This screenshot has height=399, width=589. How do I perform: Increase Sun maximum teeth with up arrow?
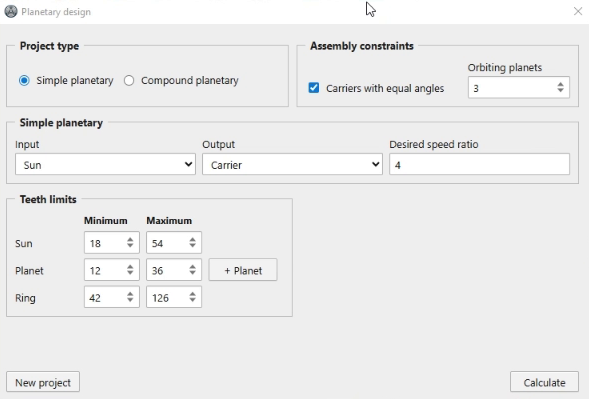[x=192, y=239]
